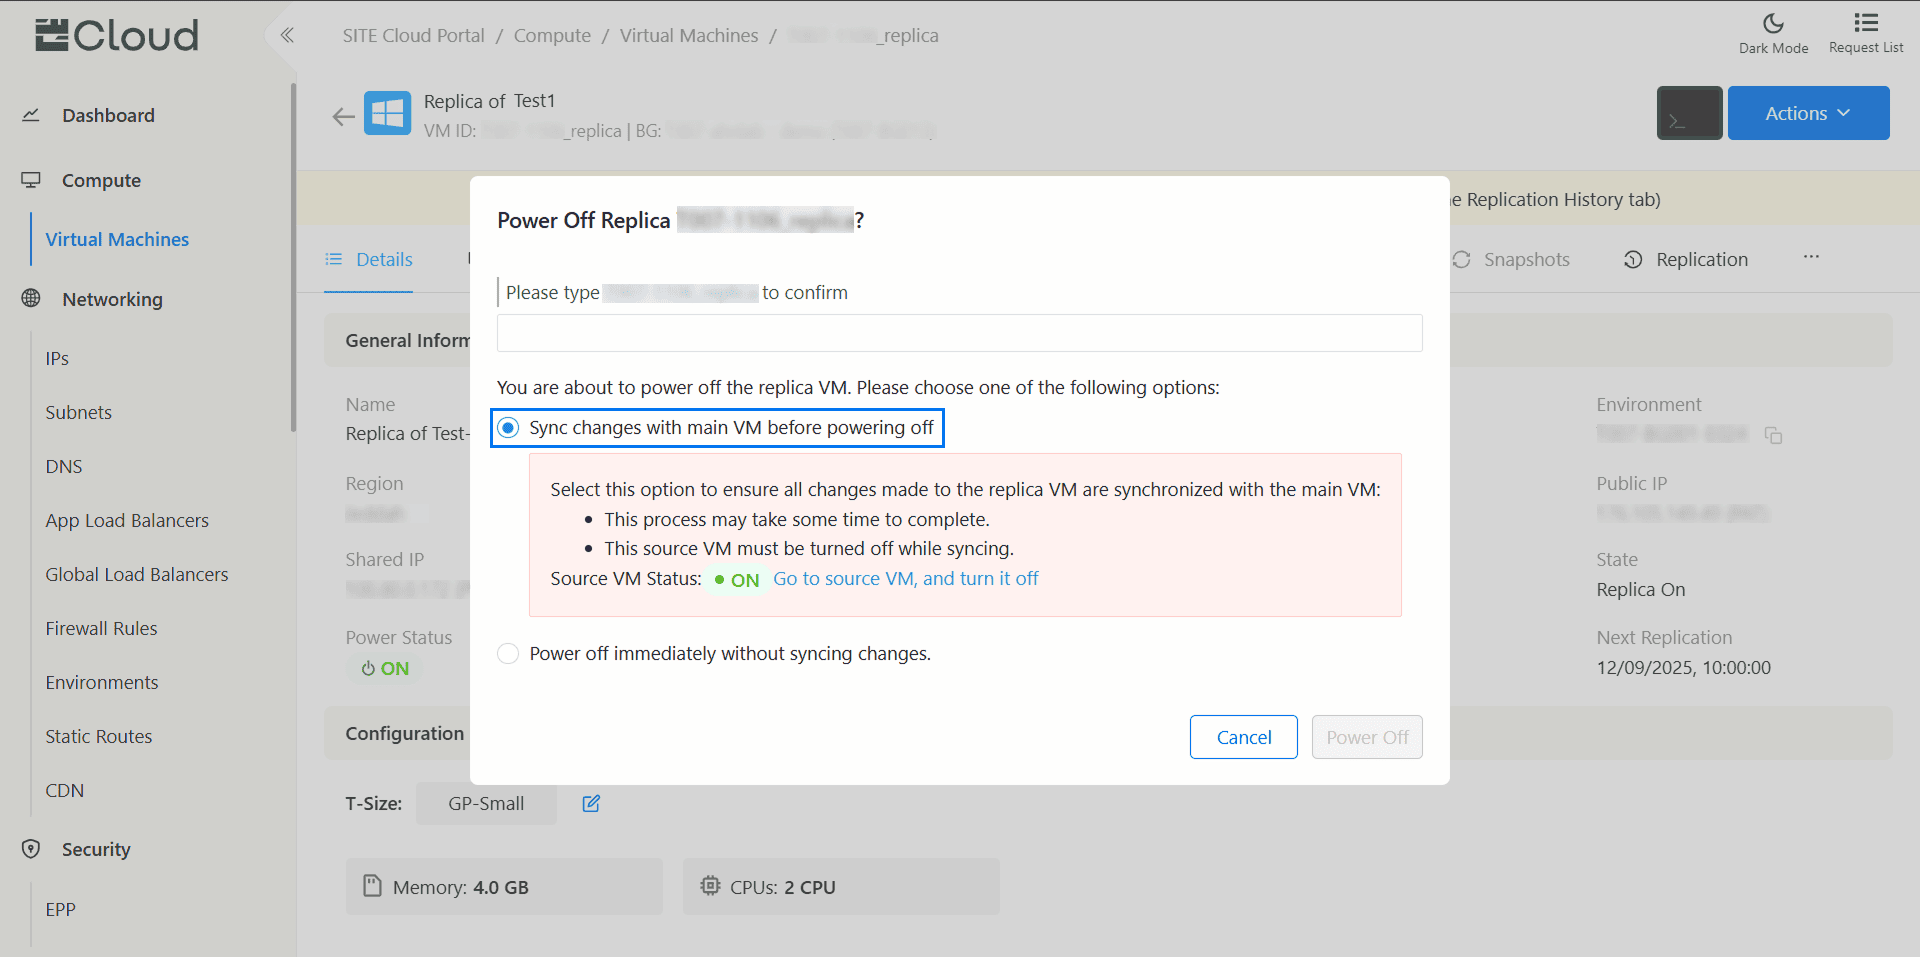The width and height of the screenshot is (1920, 957).
Task: Select Power off immediately without syncing
Action: [x=509, y=654]
